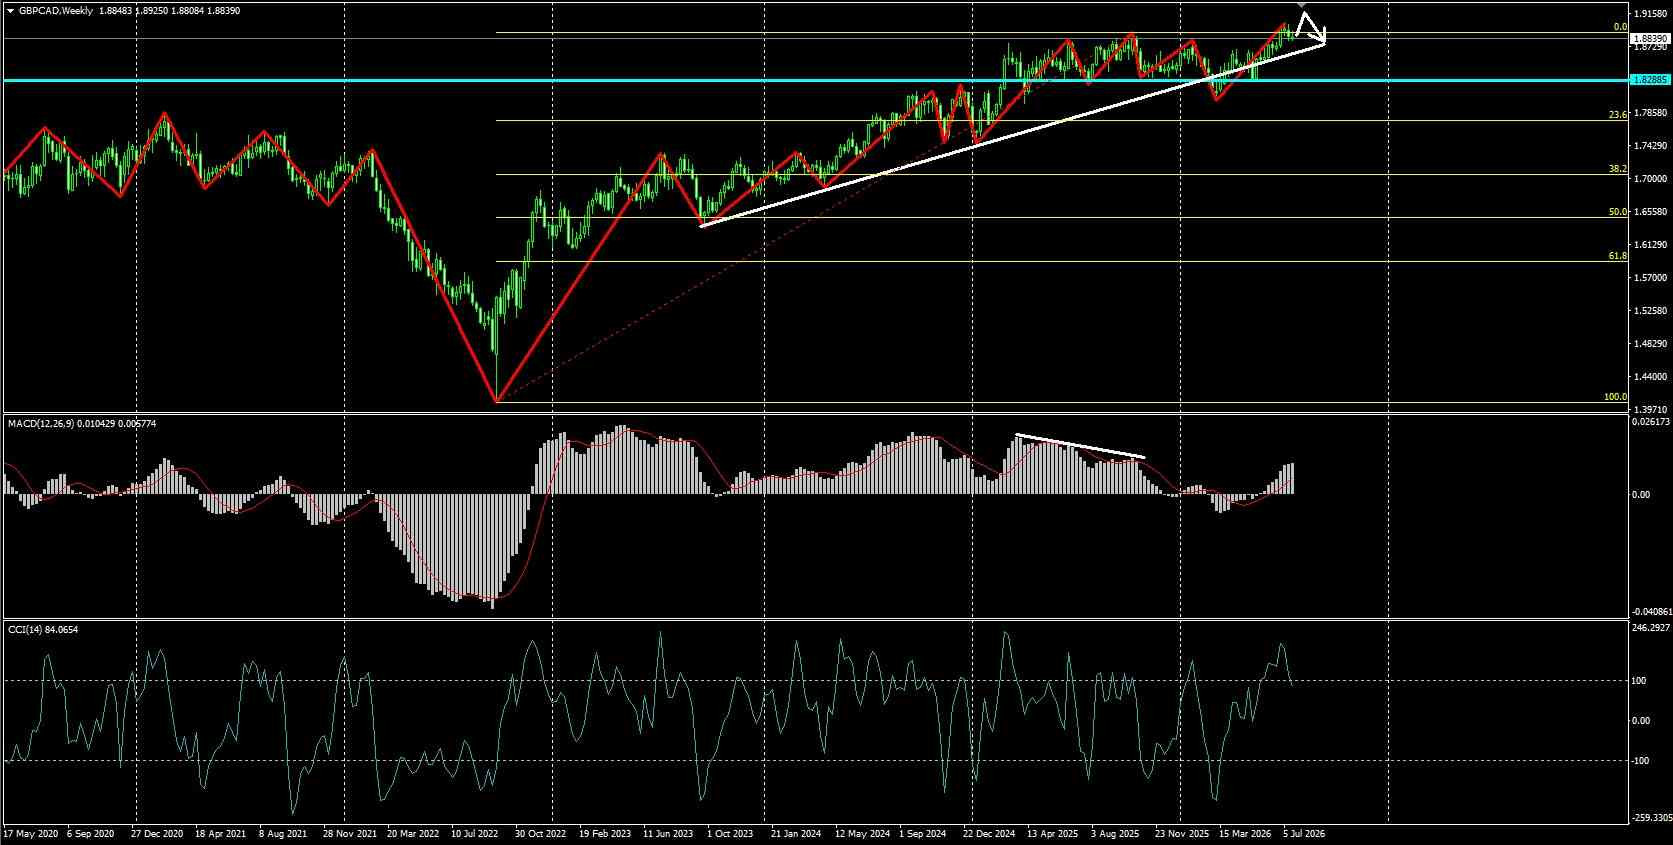Viewport: 1673px width, 845px height.
Task: Click the 1.91580 price scale value
Action: click(1650, 14)
